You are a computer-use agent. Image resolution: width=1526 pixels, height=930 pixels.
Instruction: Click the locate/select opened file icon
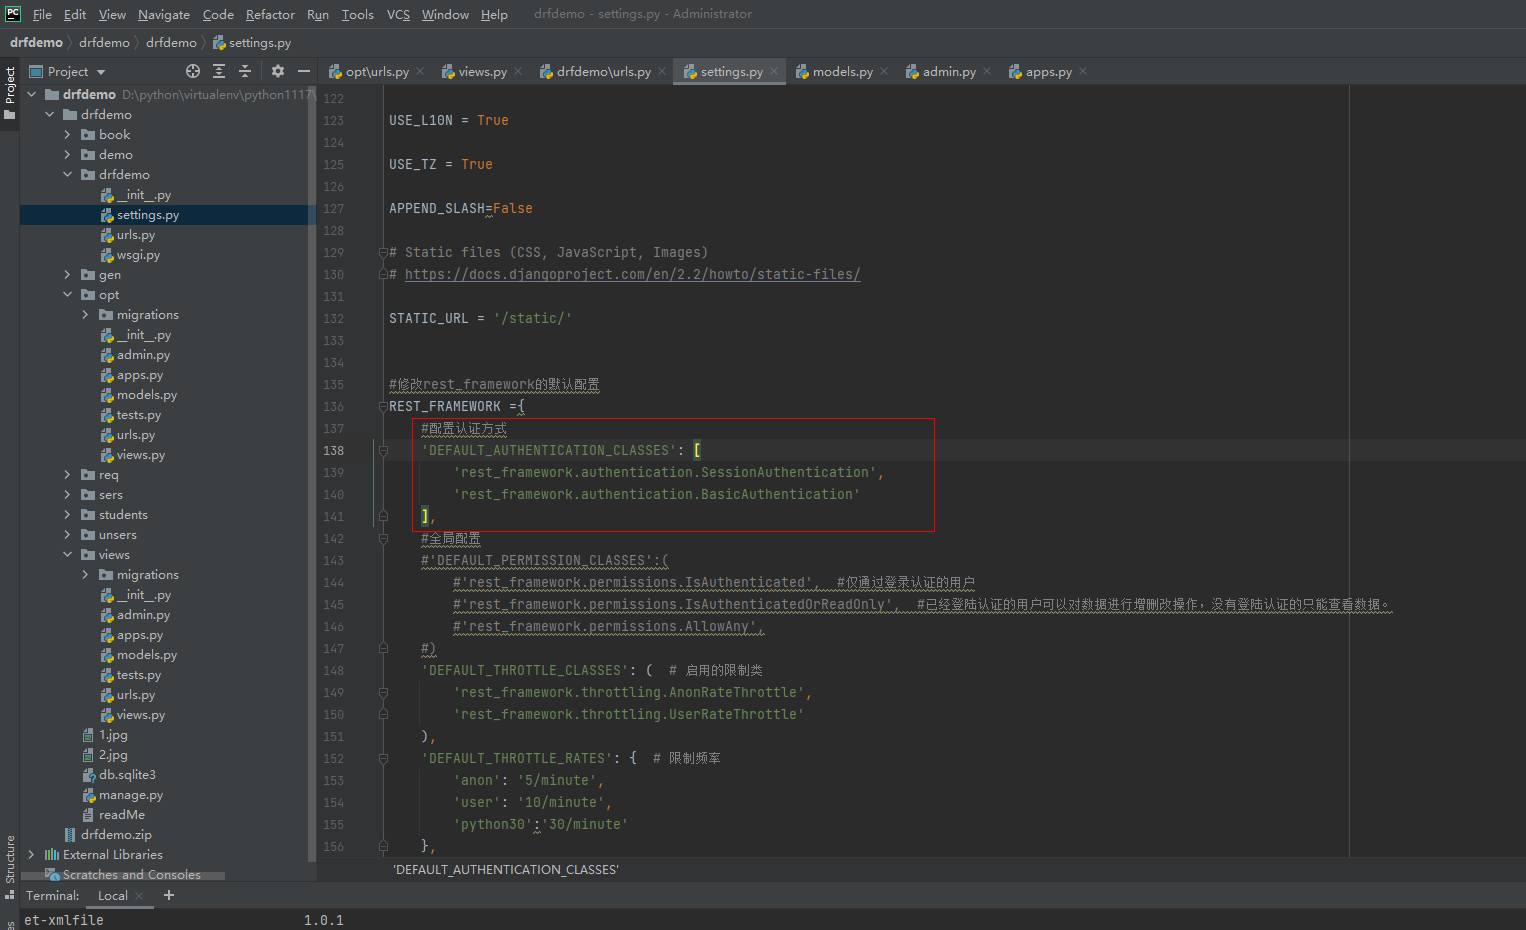tap(193, 71)
